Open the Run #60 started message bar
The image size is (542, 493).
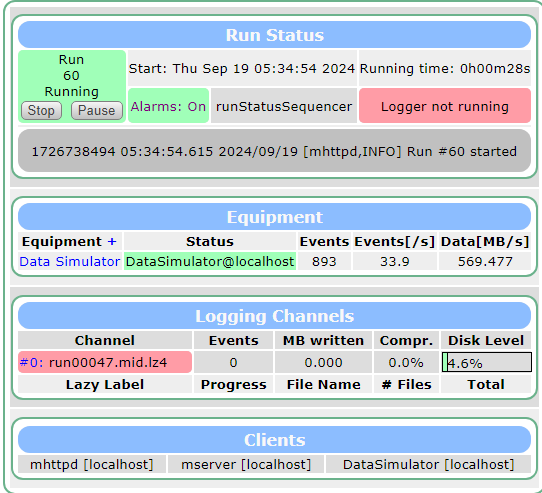pyautogui.click(x=274, y=151)
